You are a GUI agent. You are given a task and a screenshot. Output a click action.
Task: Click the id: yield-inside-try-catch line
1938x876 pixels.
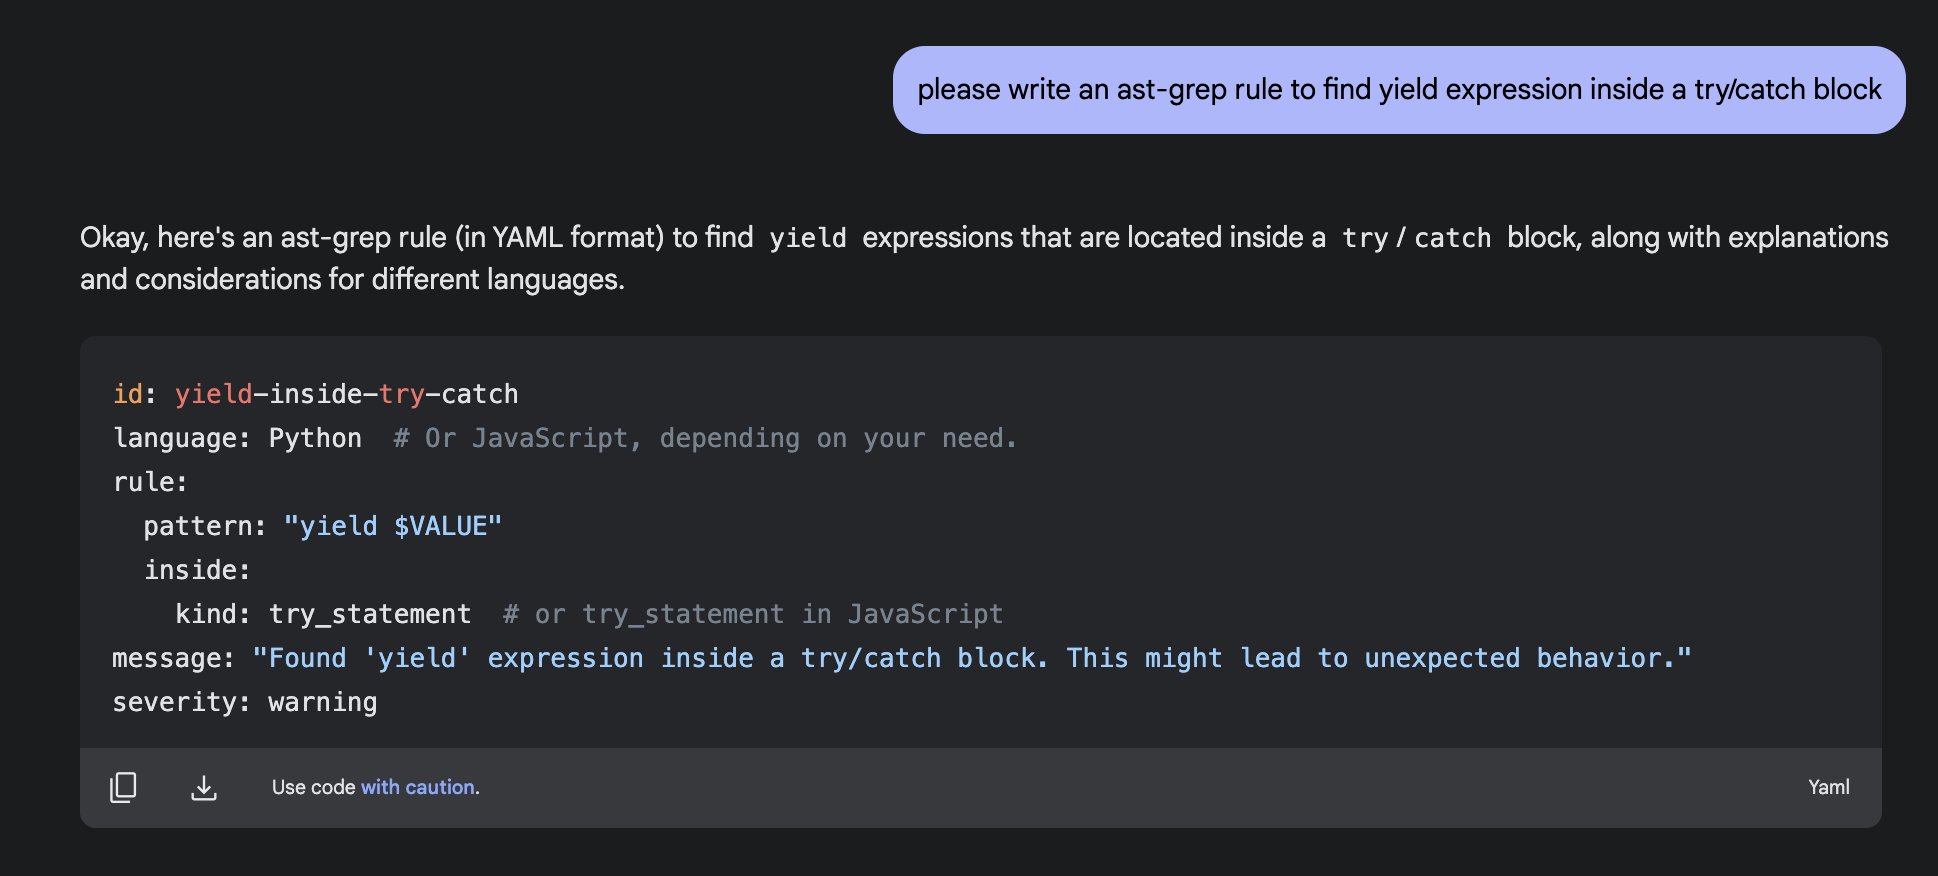coord(316,394)
